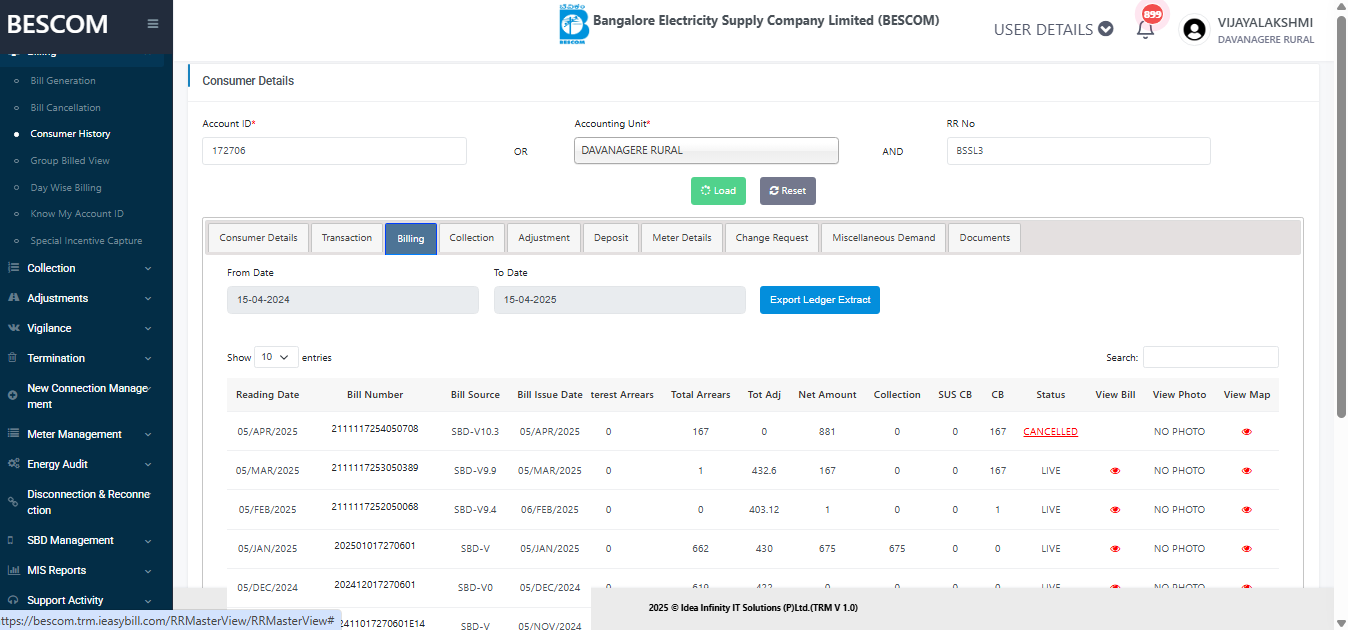Image resolution: width=1348 pixels, height=630 pixels.
Task: Expand the SBD Management sidebar menu
Action: coord(81,540)
